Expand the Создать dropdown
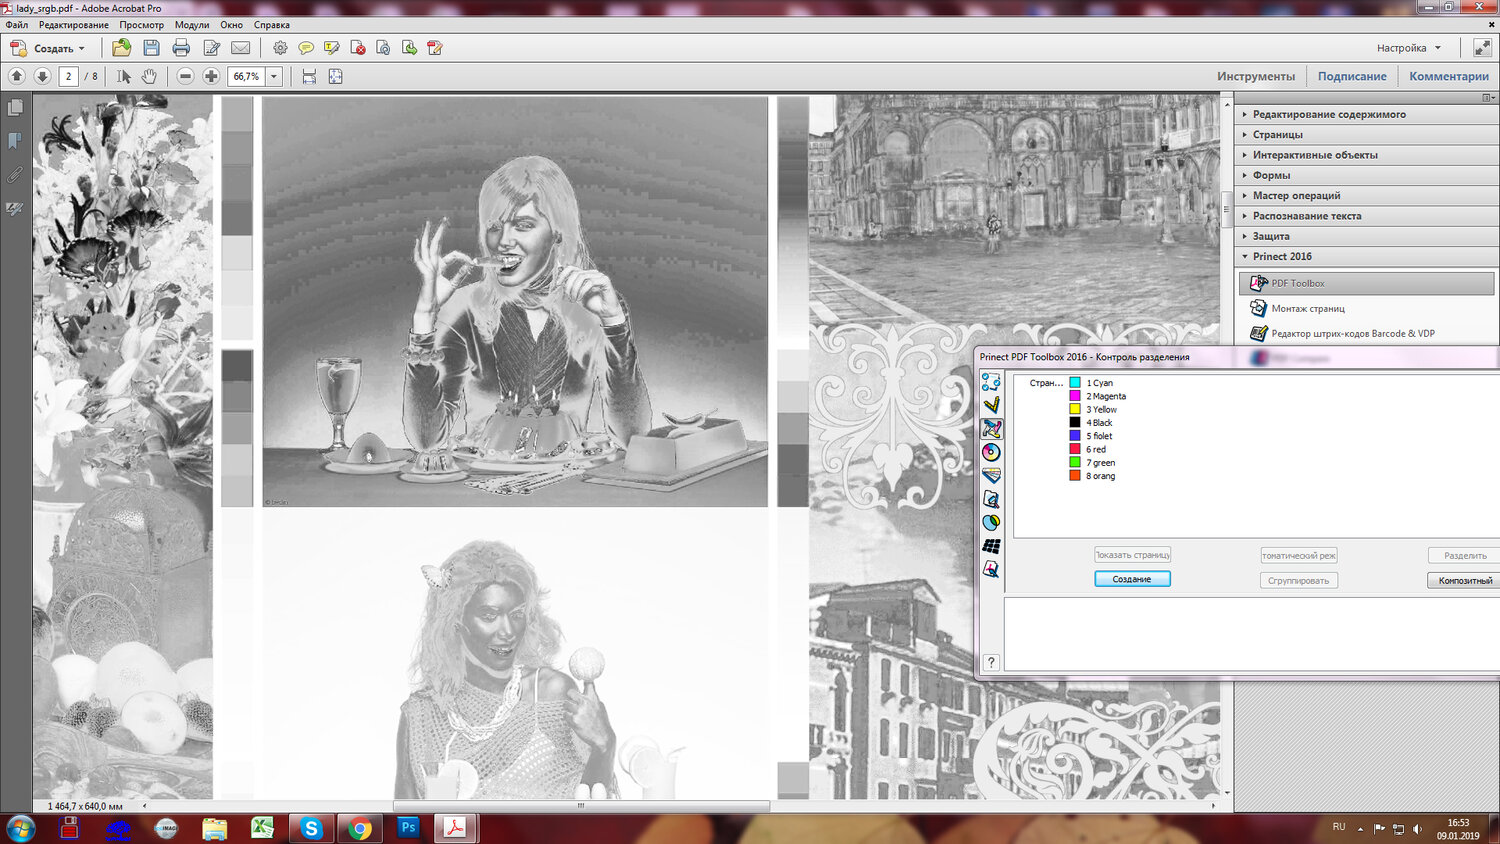 81,48
